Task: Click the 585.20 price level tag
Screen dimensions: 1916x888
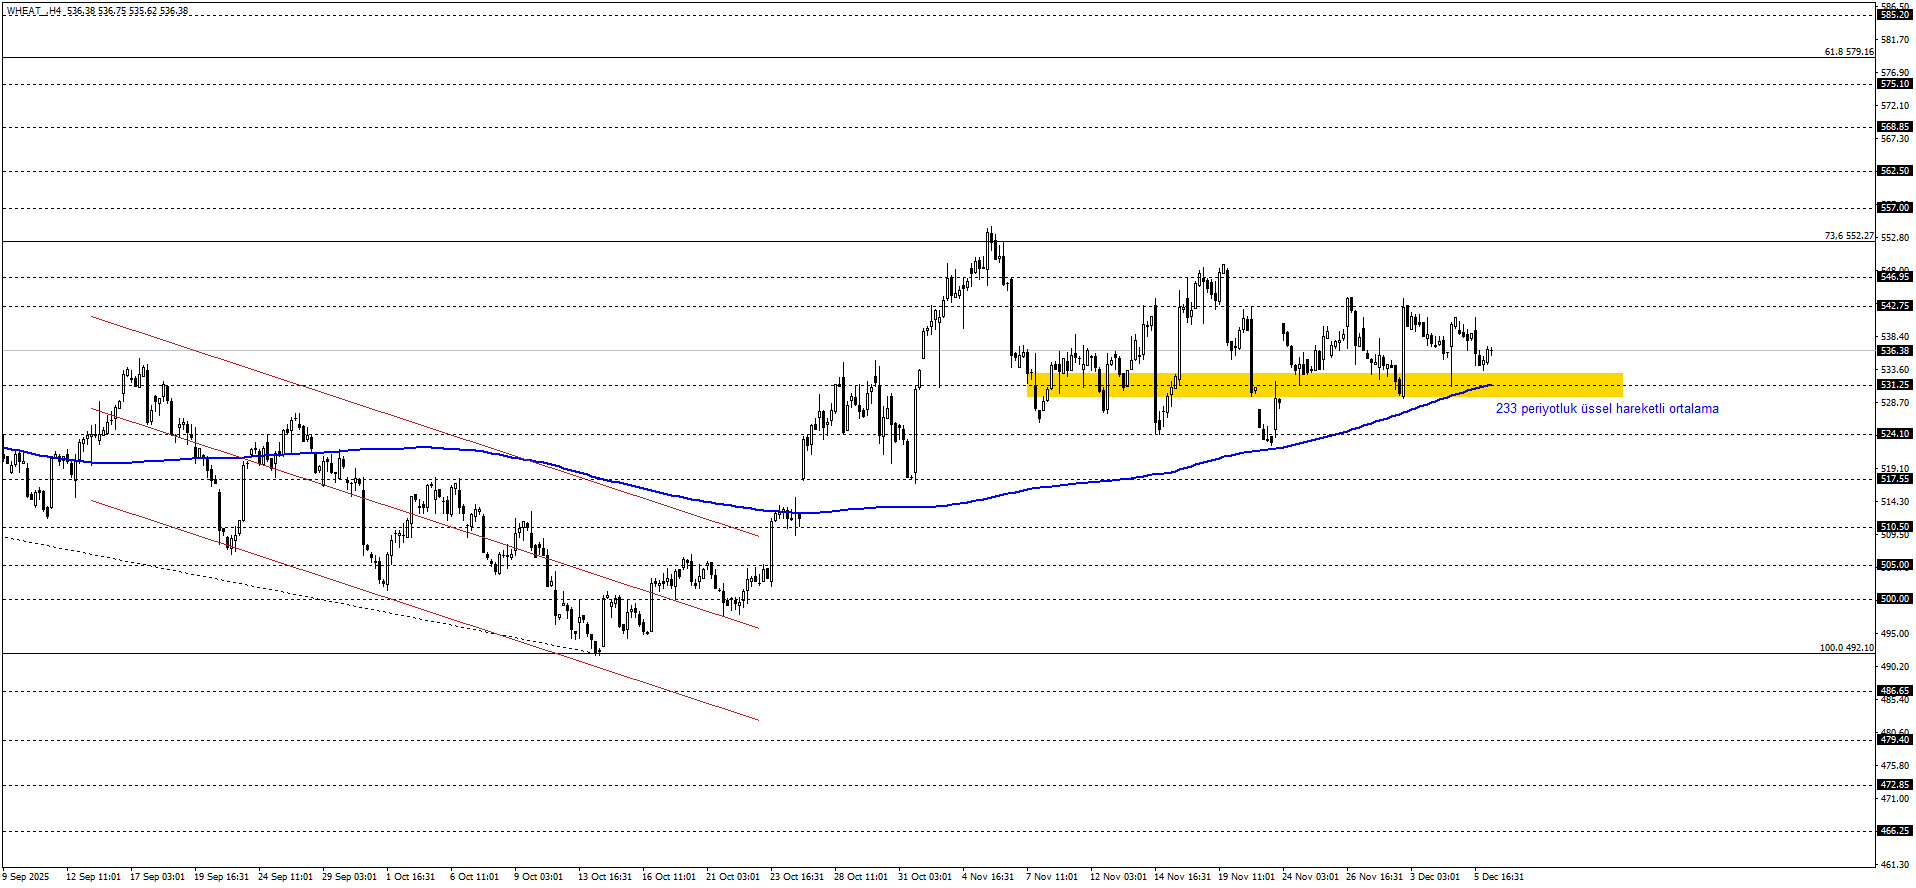Action: [x=1894, y=15]
